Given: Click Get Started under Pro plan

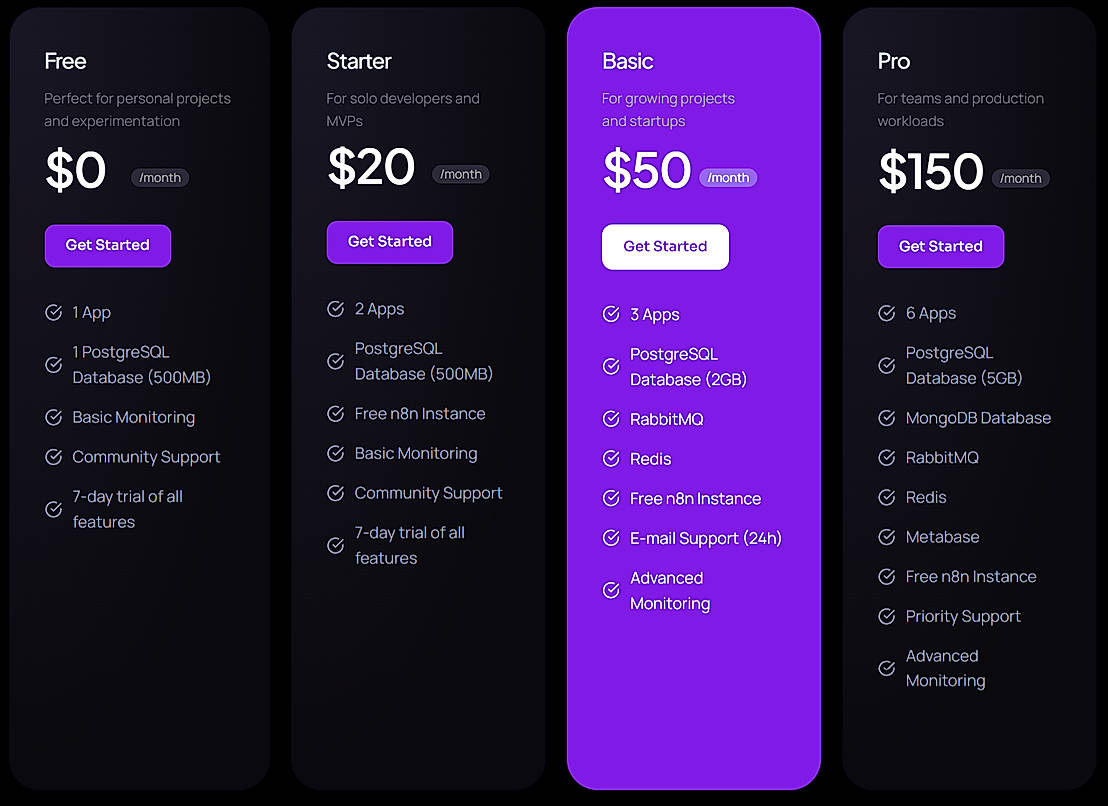Looking at the screenshot, I should (x=941, y=247).
